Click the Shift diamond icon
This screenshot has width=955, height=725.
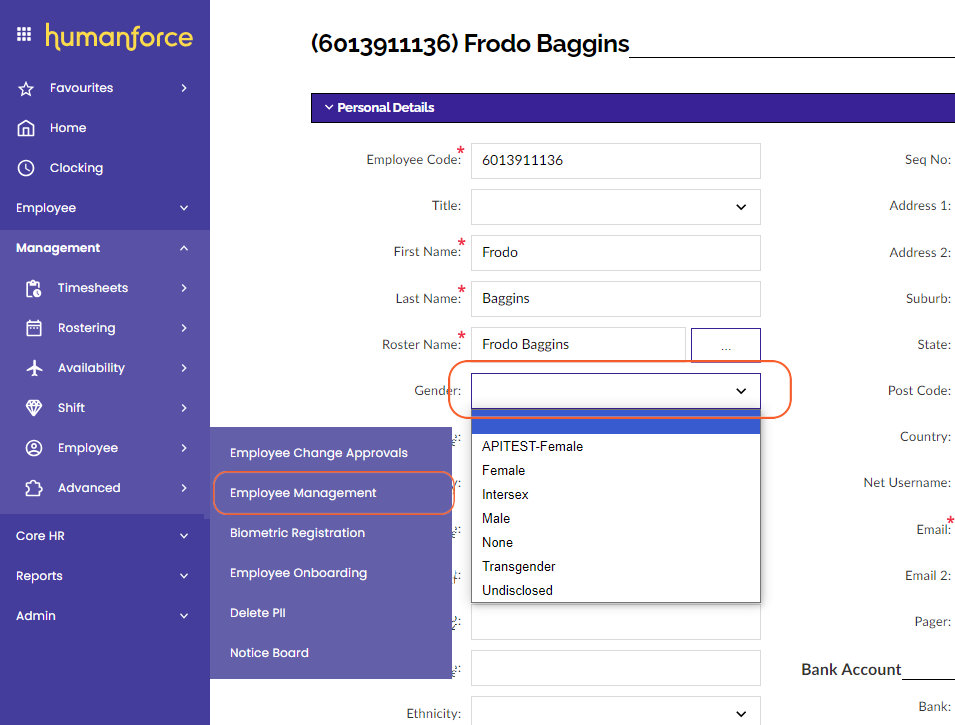click(x=34, y=408)
